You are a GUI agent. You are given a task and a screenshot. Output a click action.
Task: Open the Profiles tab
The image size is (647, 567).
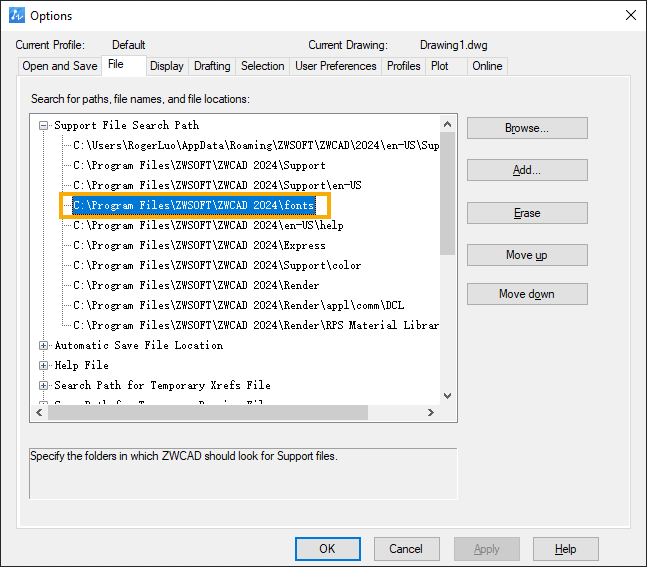click(404, 66)
